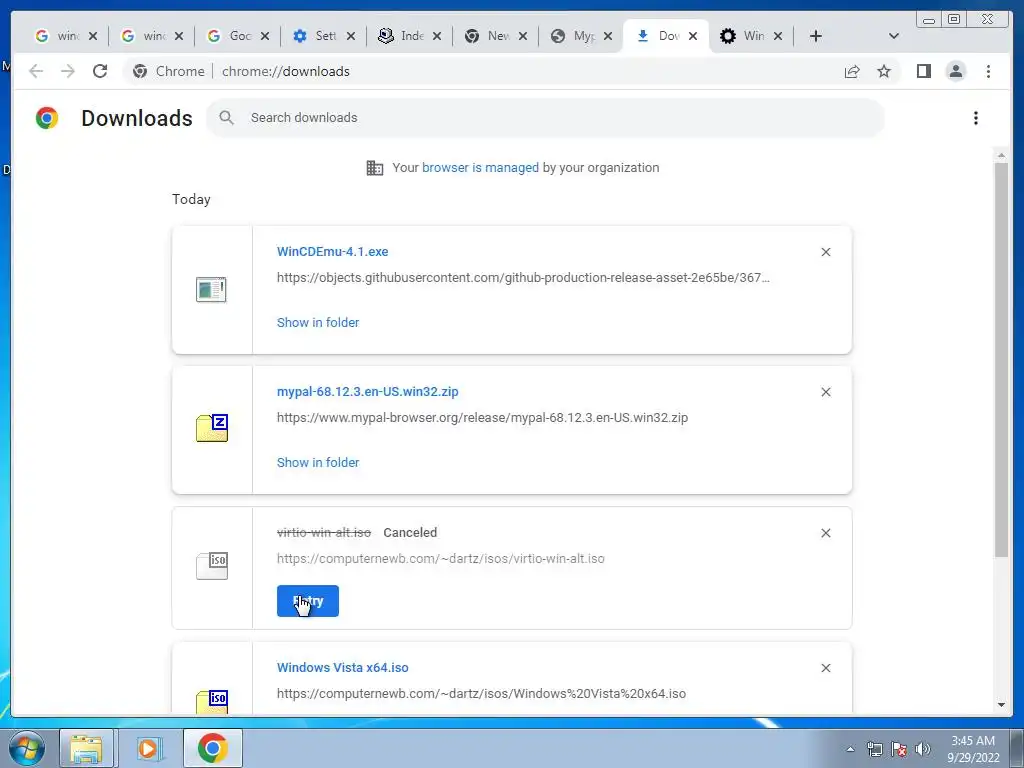1024x768 pixels.
Task: Switch to the Index tab
Action: [x=402, y=36]
